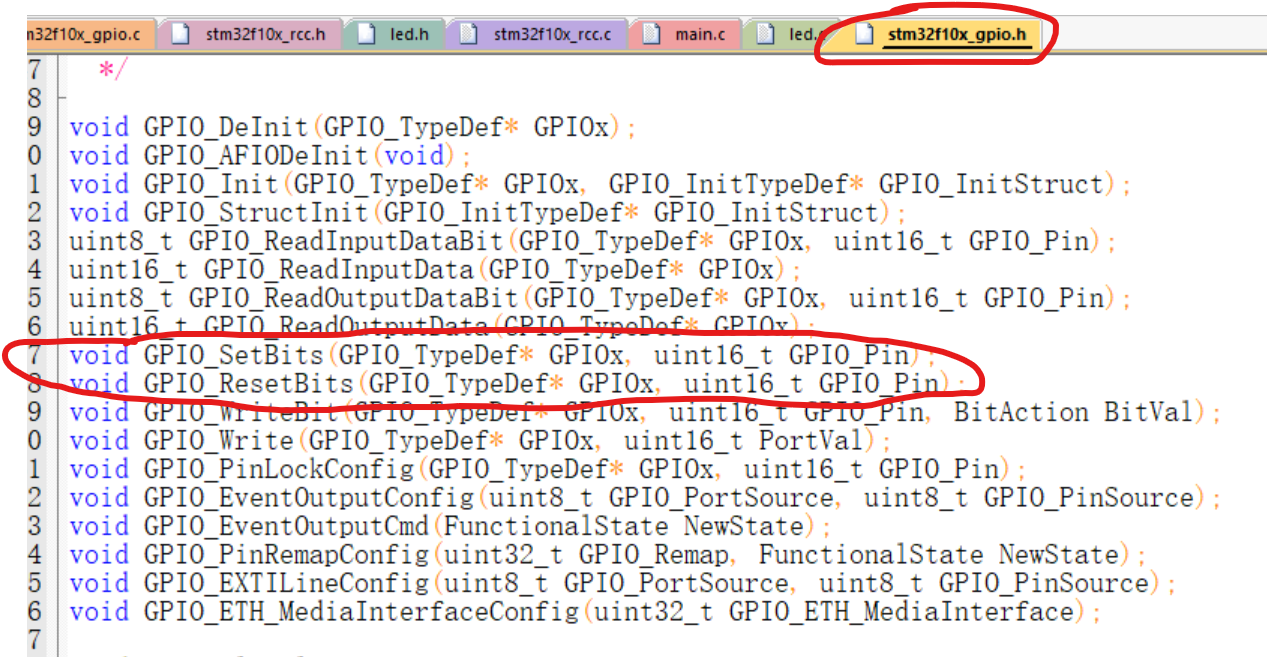Open the main.c editor tab
Viewport: 1267px width, 657px height.
coord(685,35)
